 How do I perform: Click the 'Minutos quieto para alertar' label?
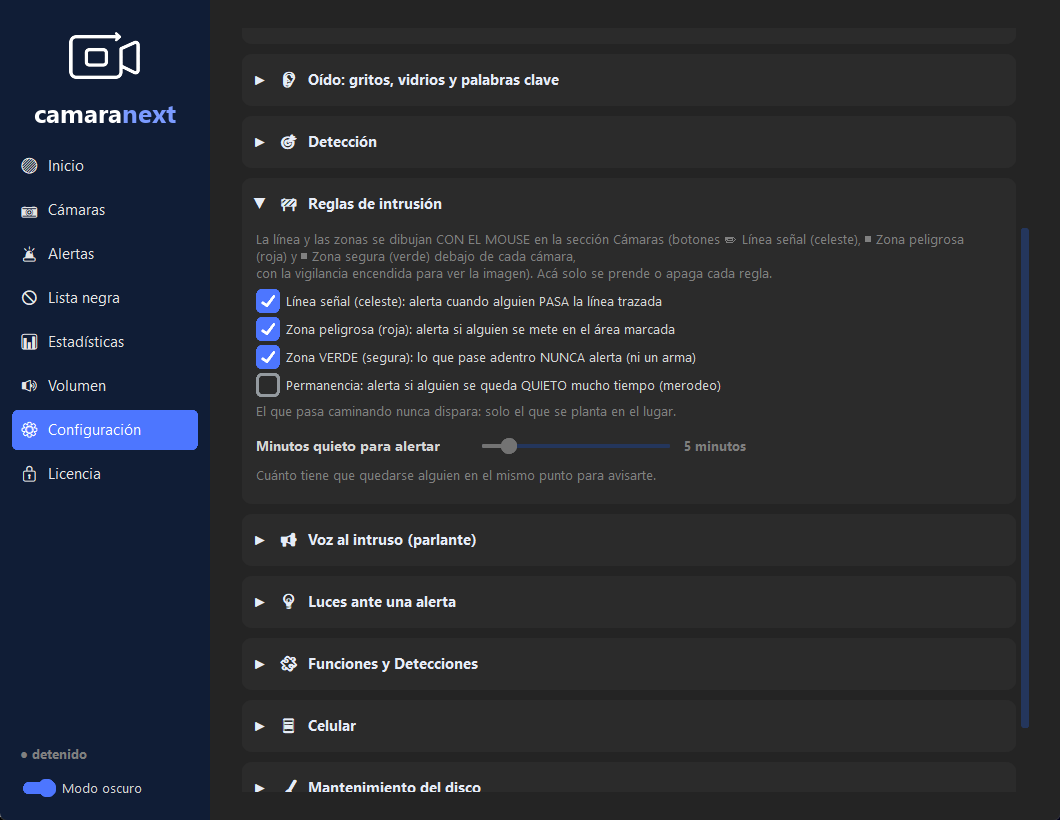pos(348,446)
